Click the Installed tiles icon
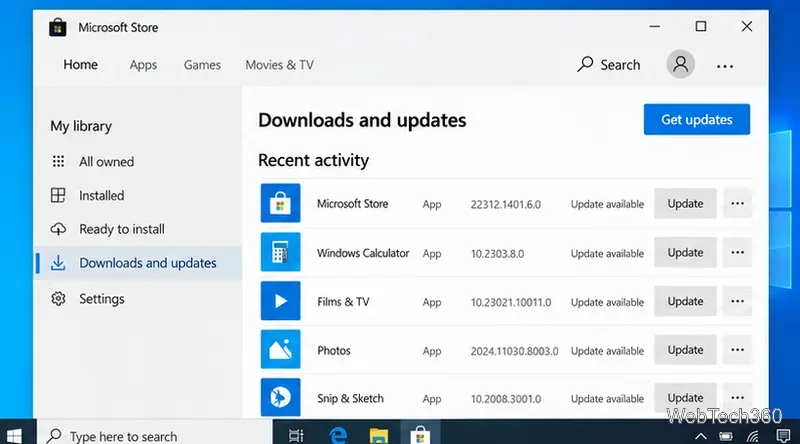This screenshot has width=800, height=444. (x=58, y=195)
